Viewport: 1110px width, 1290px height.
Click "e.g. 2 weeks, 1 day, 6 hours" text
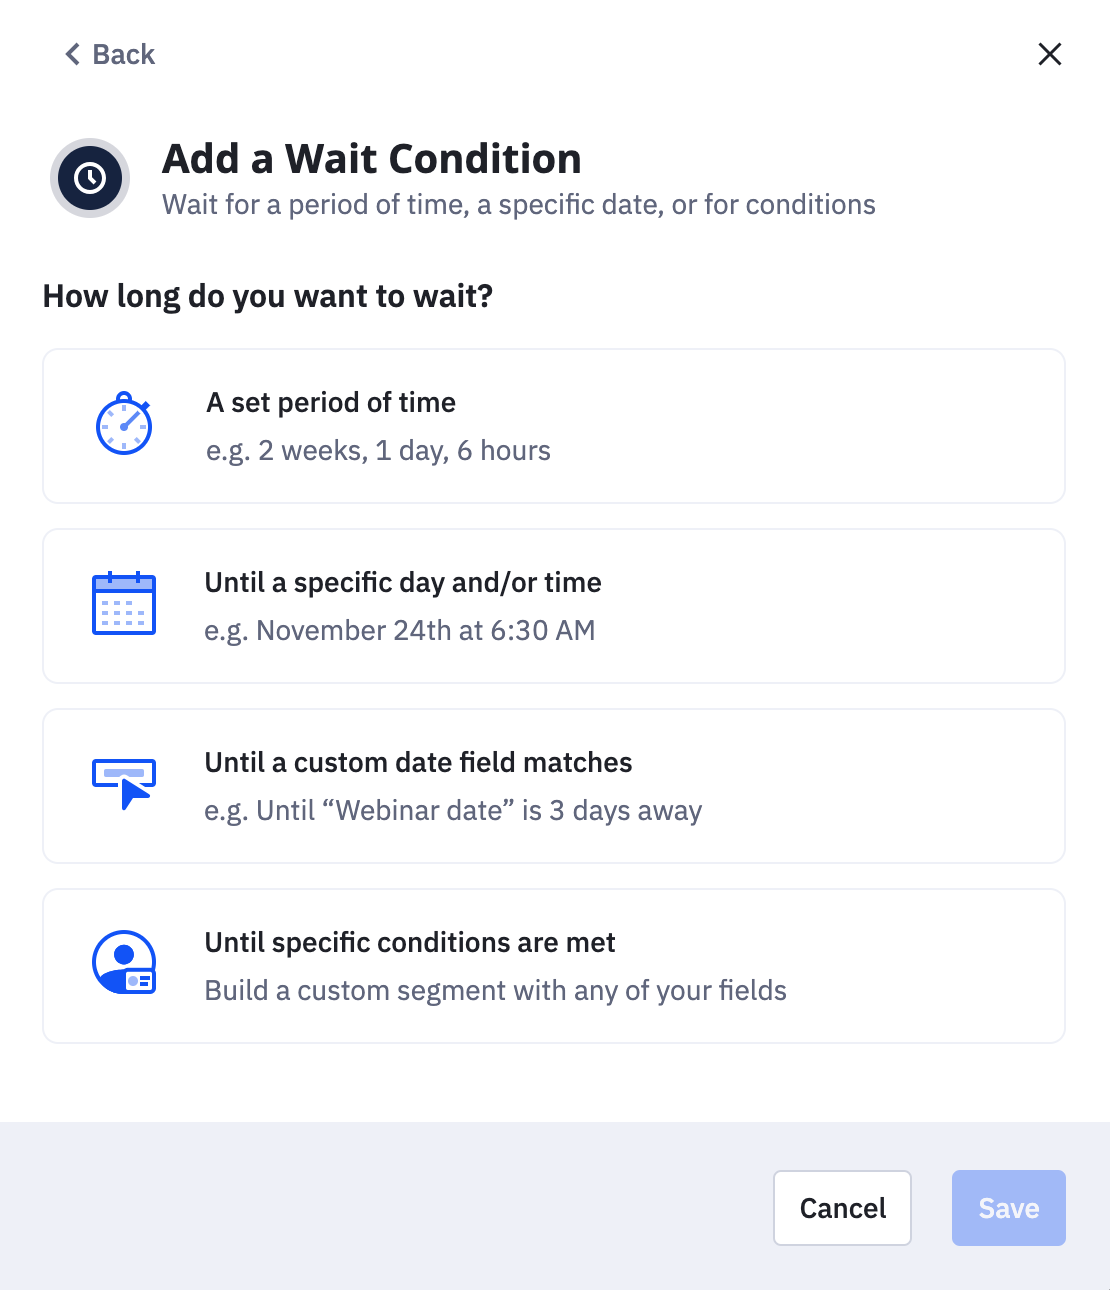click(x=378, y=451)
